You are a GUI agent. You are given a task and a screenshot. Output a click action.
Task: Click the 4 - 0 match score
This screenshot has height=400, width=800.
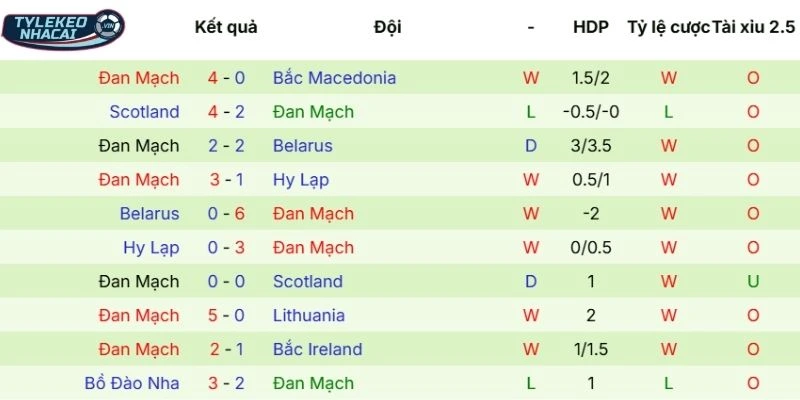226,78
